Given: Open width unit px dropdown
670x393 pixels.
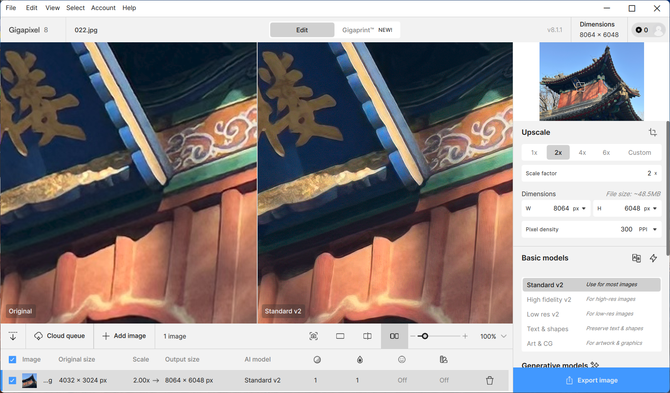Looking at the screenshot, I should 580,208.
